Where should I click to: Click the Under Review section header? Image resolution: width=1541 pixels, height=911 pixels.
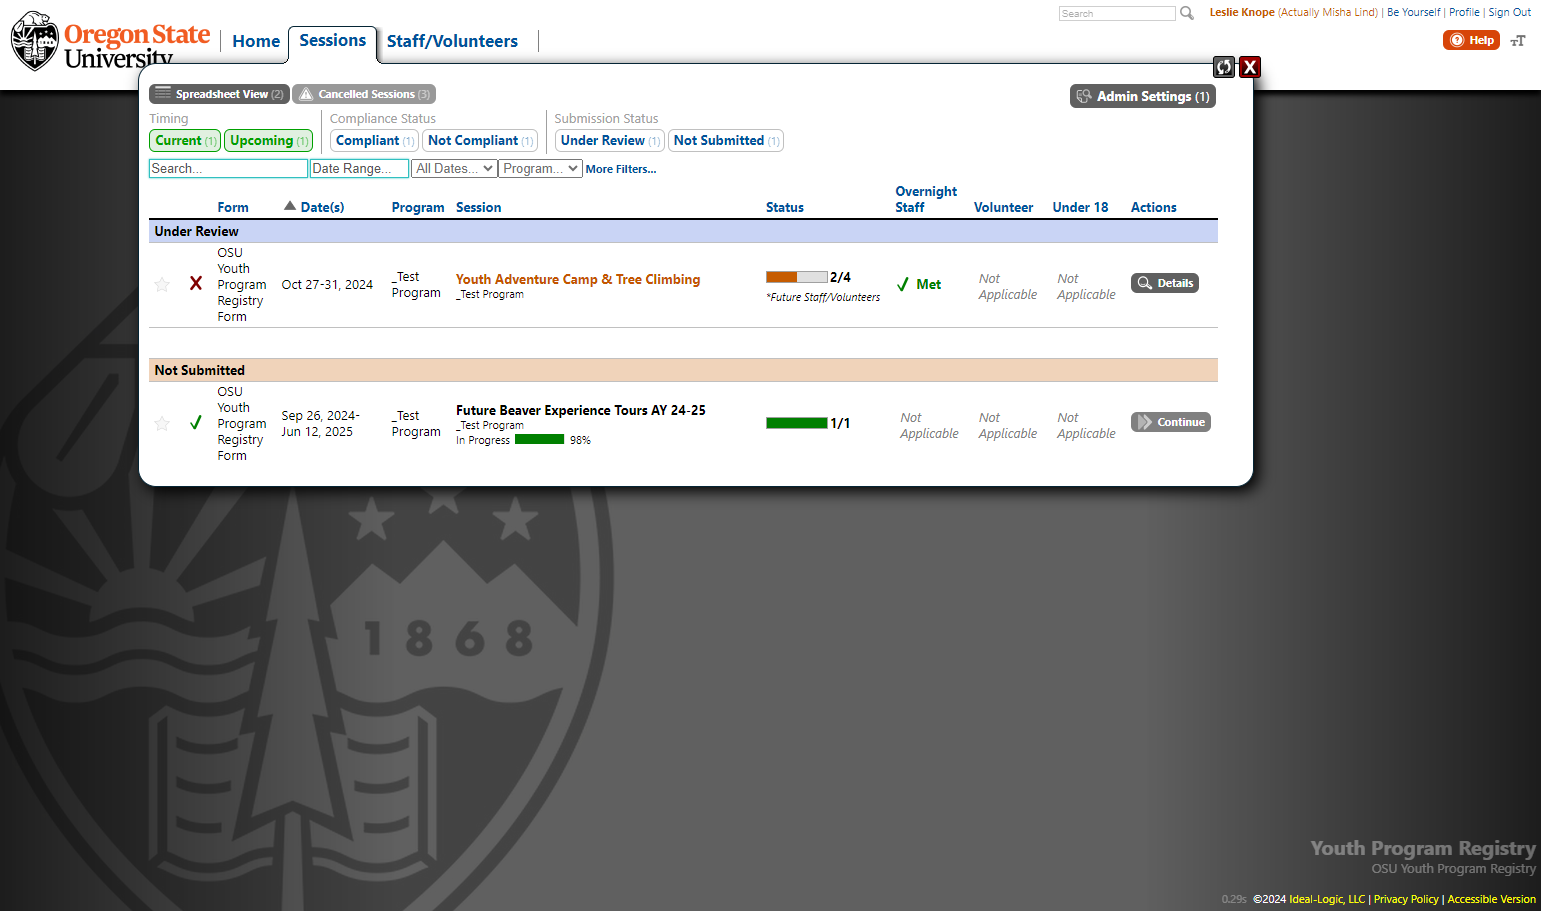[683, 231]
